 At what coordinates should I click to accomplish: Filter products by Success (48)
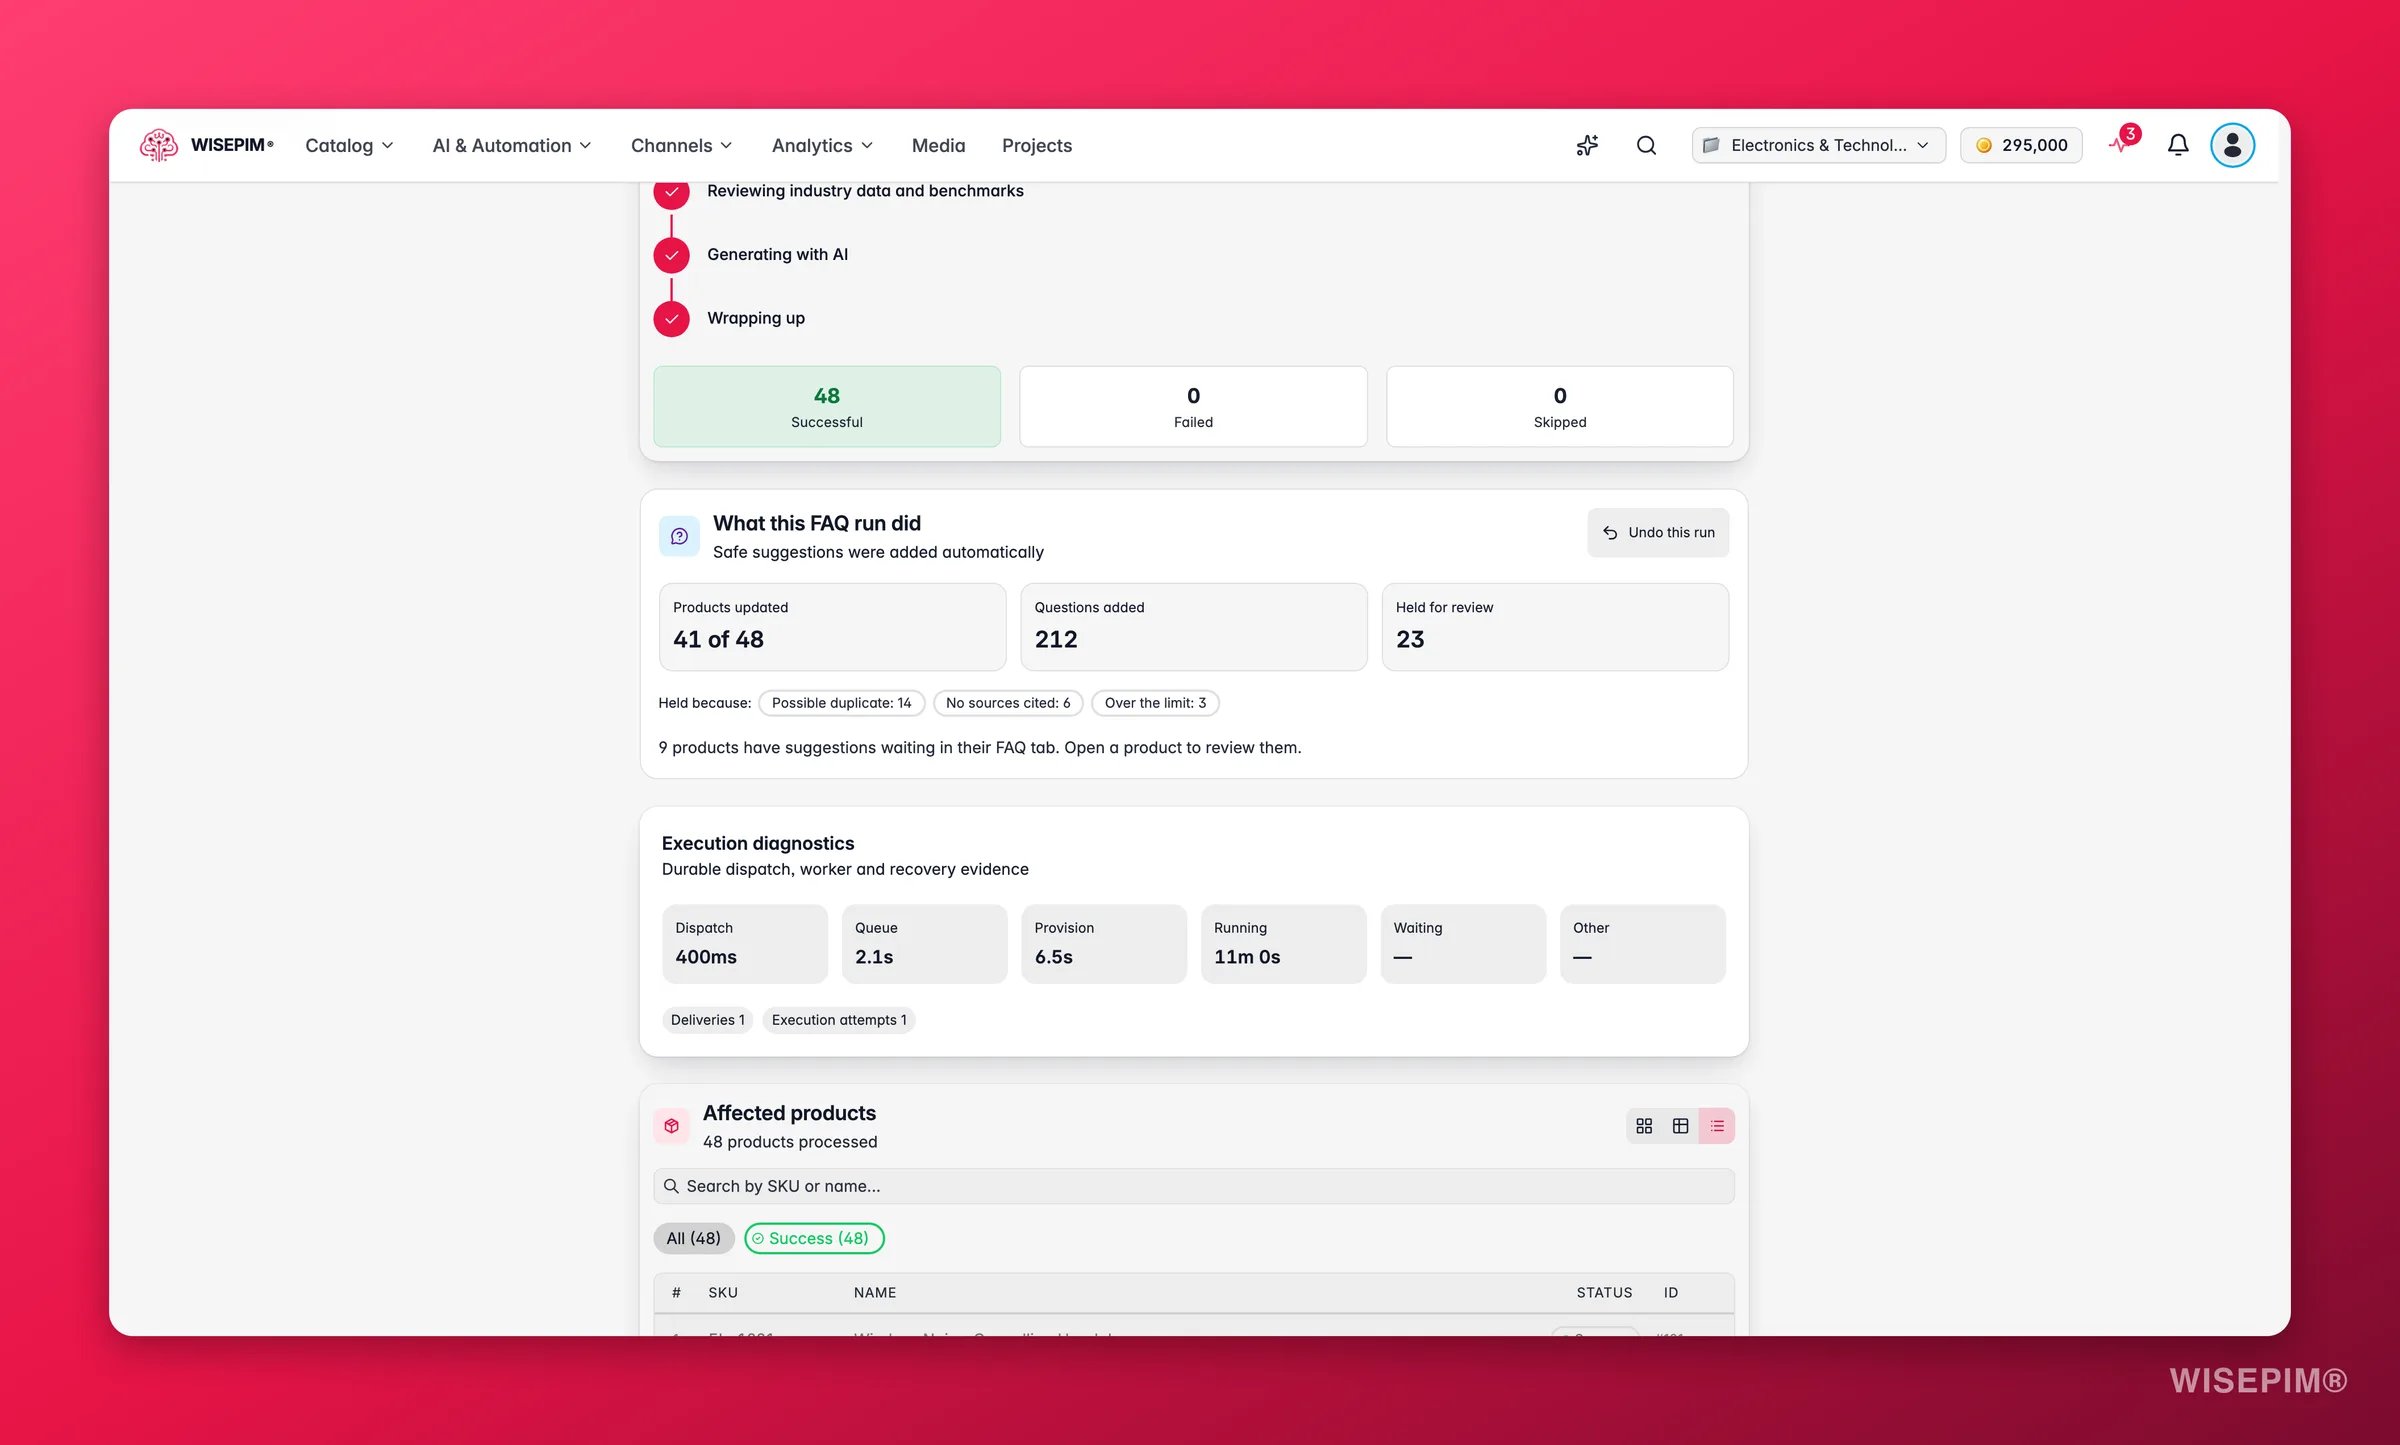(814, 1238)
